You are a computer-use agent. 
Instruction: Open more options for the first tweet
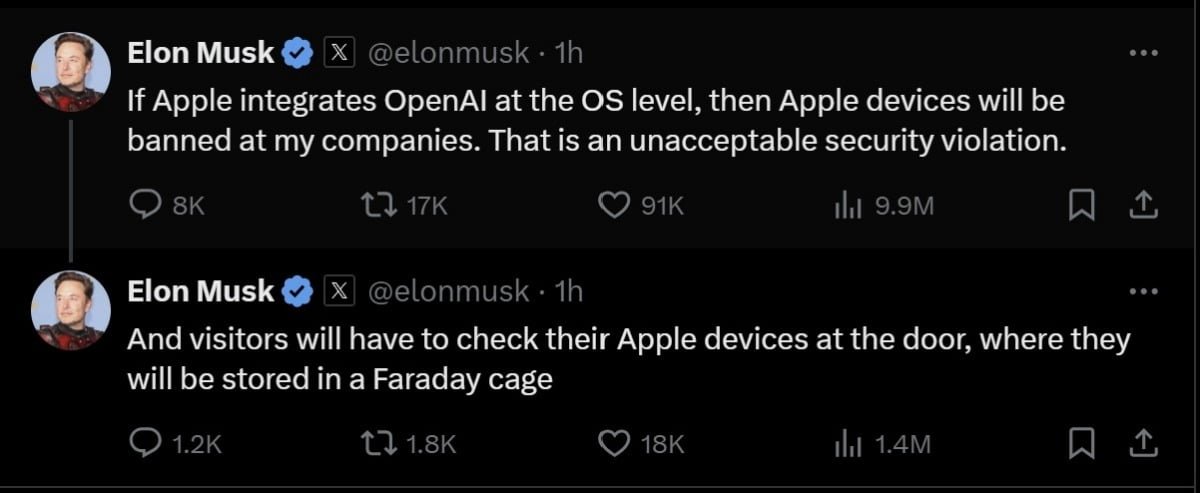(1143, 53)
